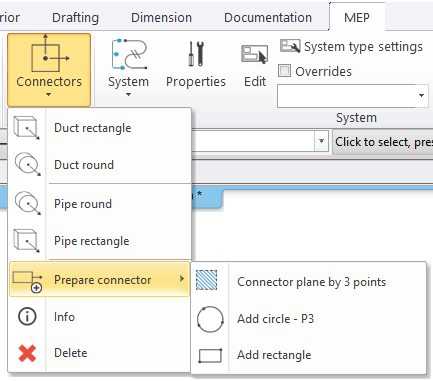Screen dimensions: 433x381
Task: Select the hatched connector plane icon
Action: (x=207, y=280)
